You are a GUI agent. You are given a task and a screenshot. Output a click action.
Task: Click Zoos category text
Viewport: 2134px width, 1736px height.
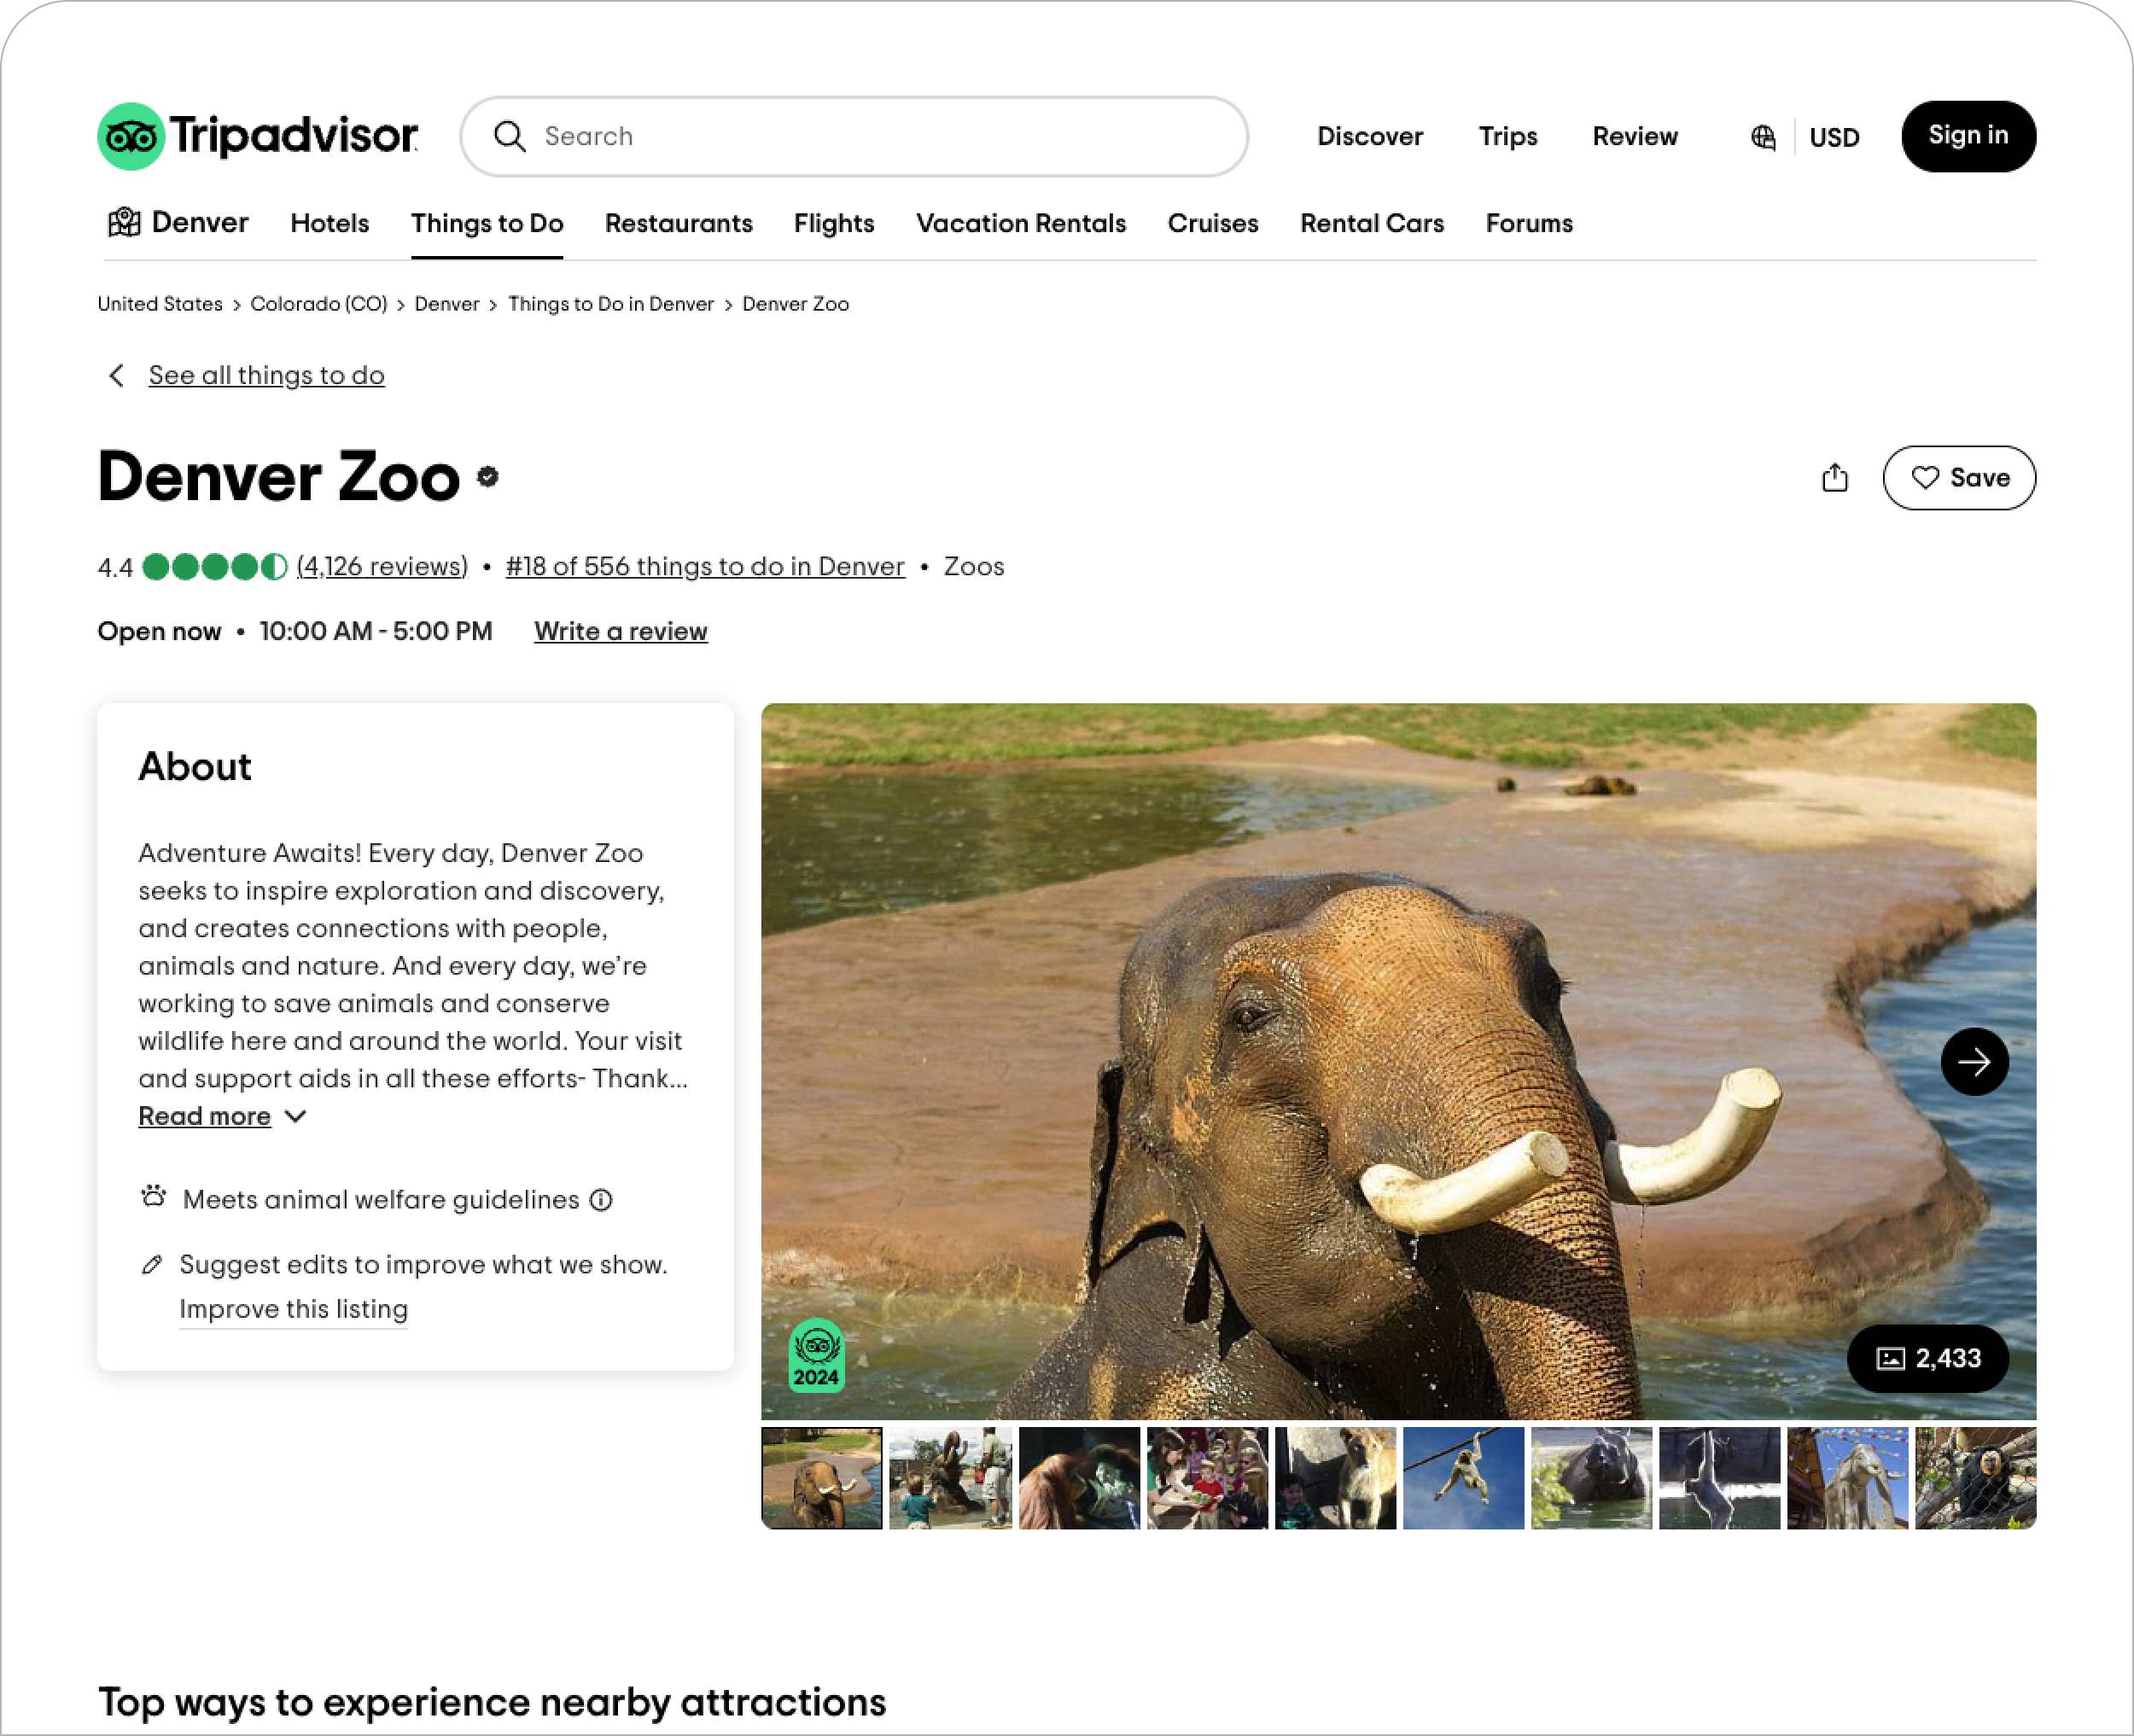pyautogui.click(x=974, y=567)
